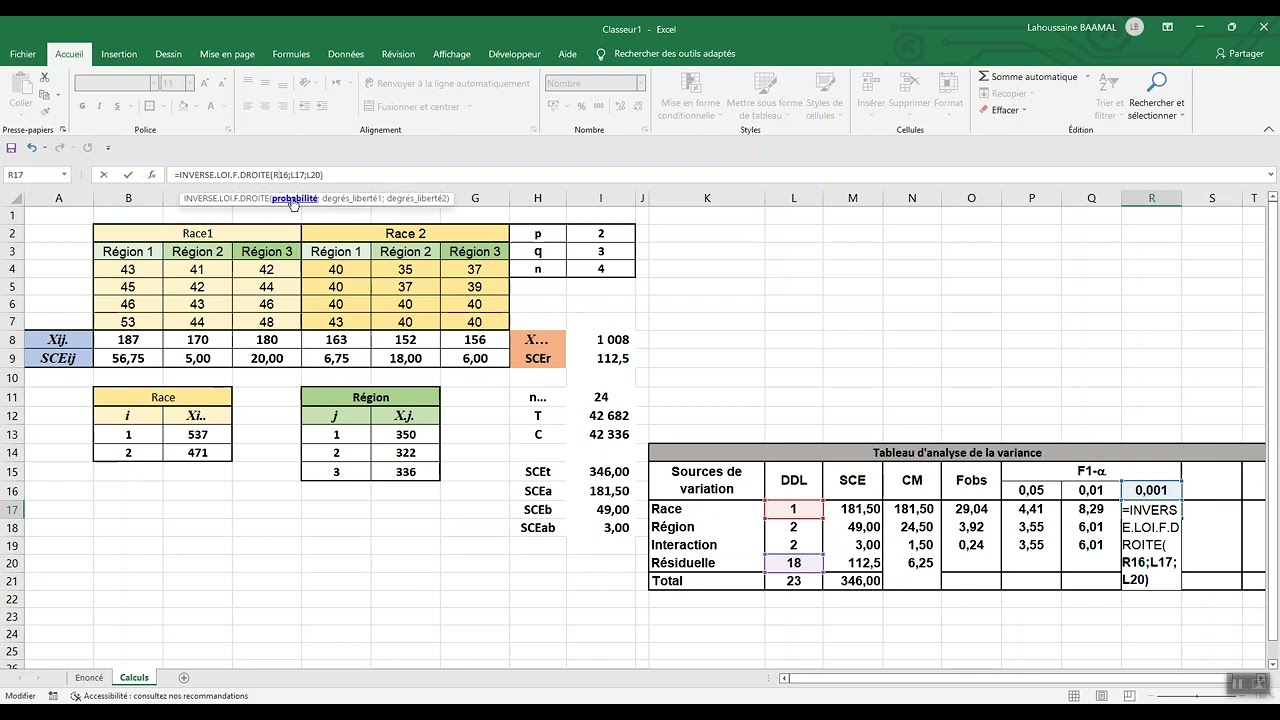Click the thousands separator 000 icon
This screenshot has height=720, width=1280.
[x=598, y=106]
